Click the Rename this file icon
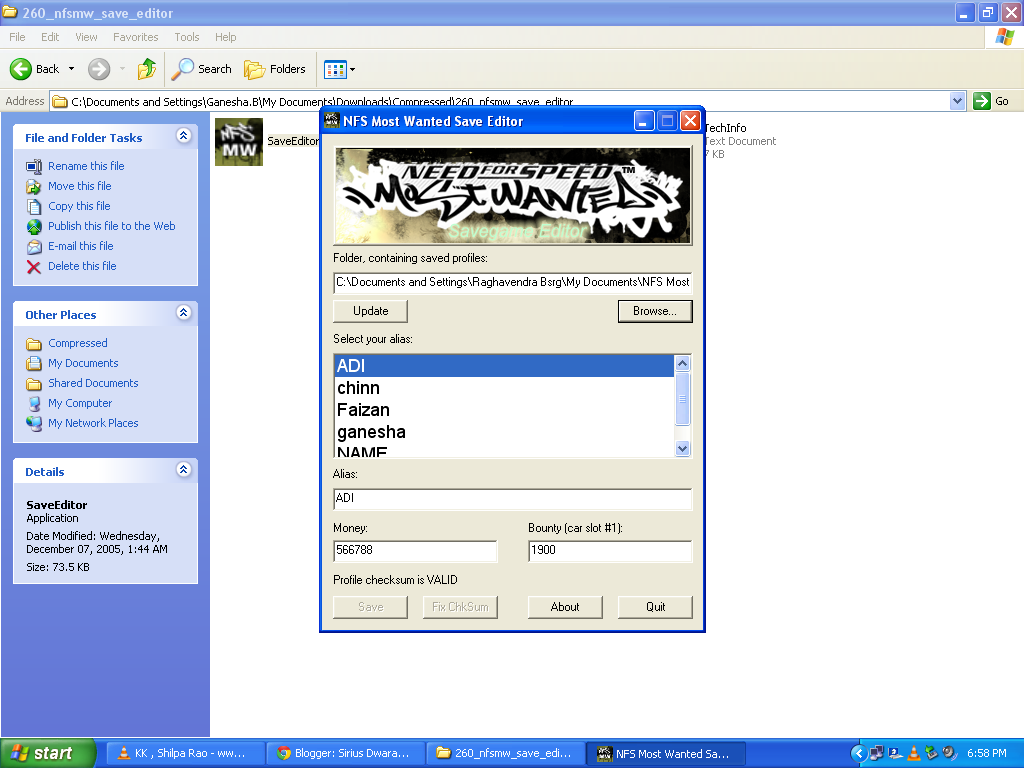The width and height of the screenshot is (1024, 768). [34, 167]
